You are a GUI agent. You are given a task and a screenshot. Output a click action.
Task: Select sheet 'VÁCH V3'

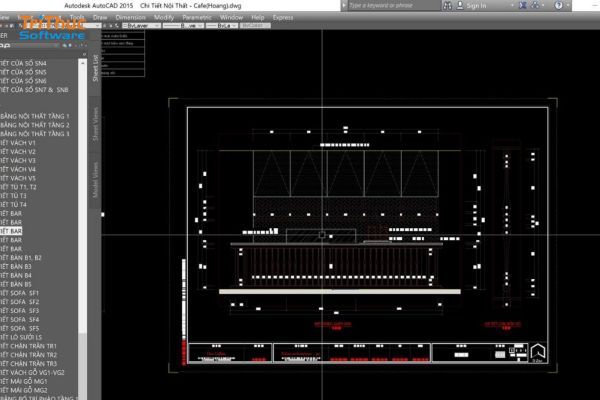coord(18,160)
